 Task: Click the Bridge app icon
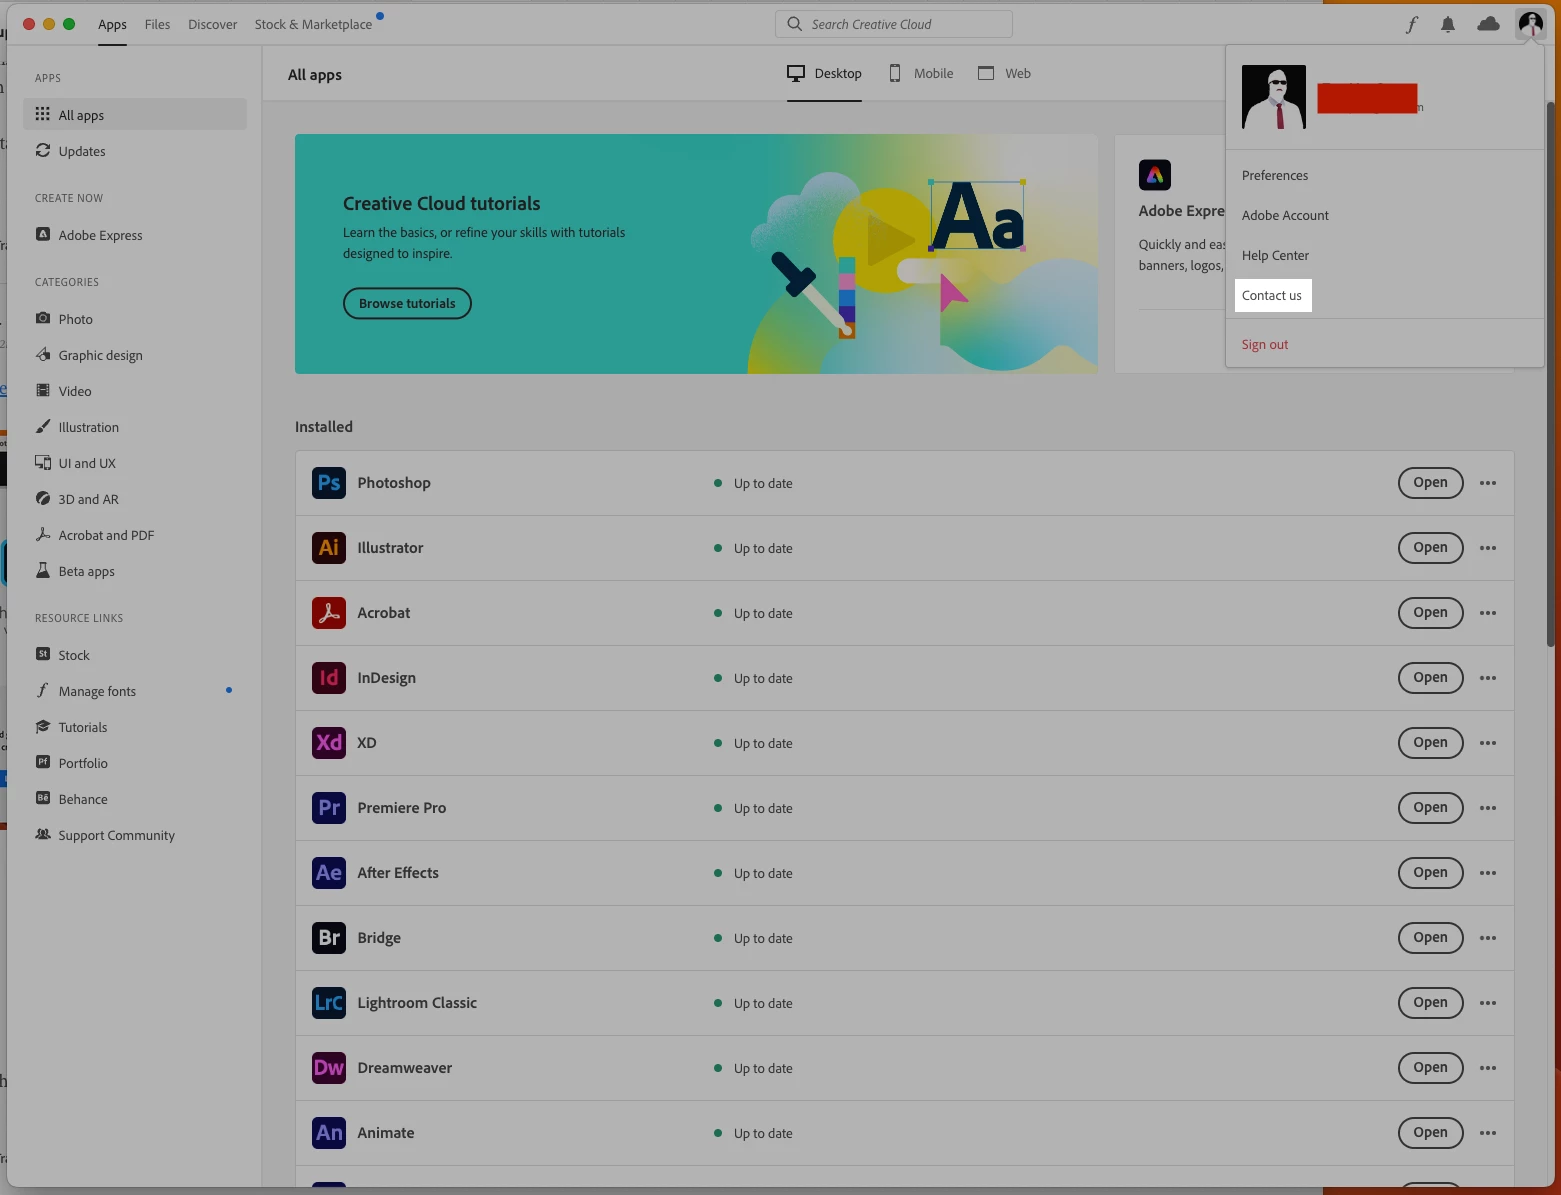click(329, 938)
